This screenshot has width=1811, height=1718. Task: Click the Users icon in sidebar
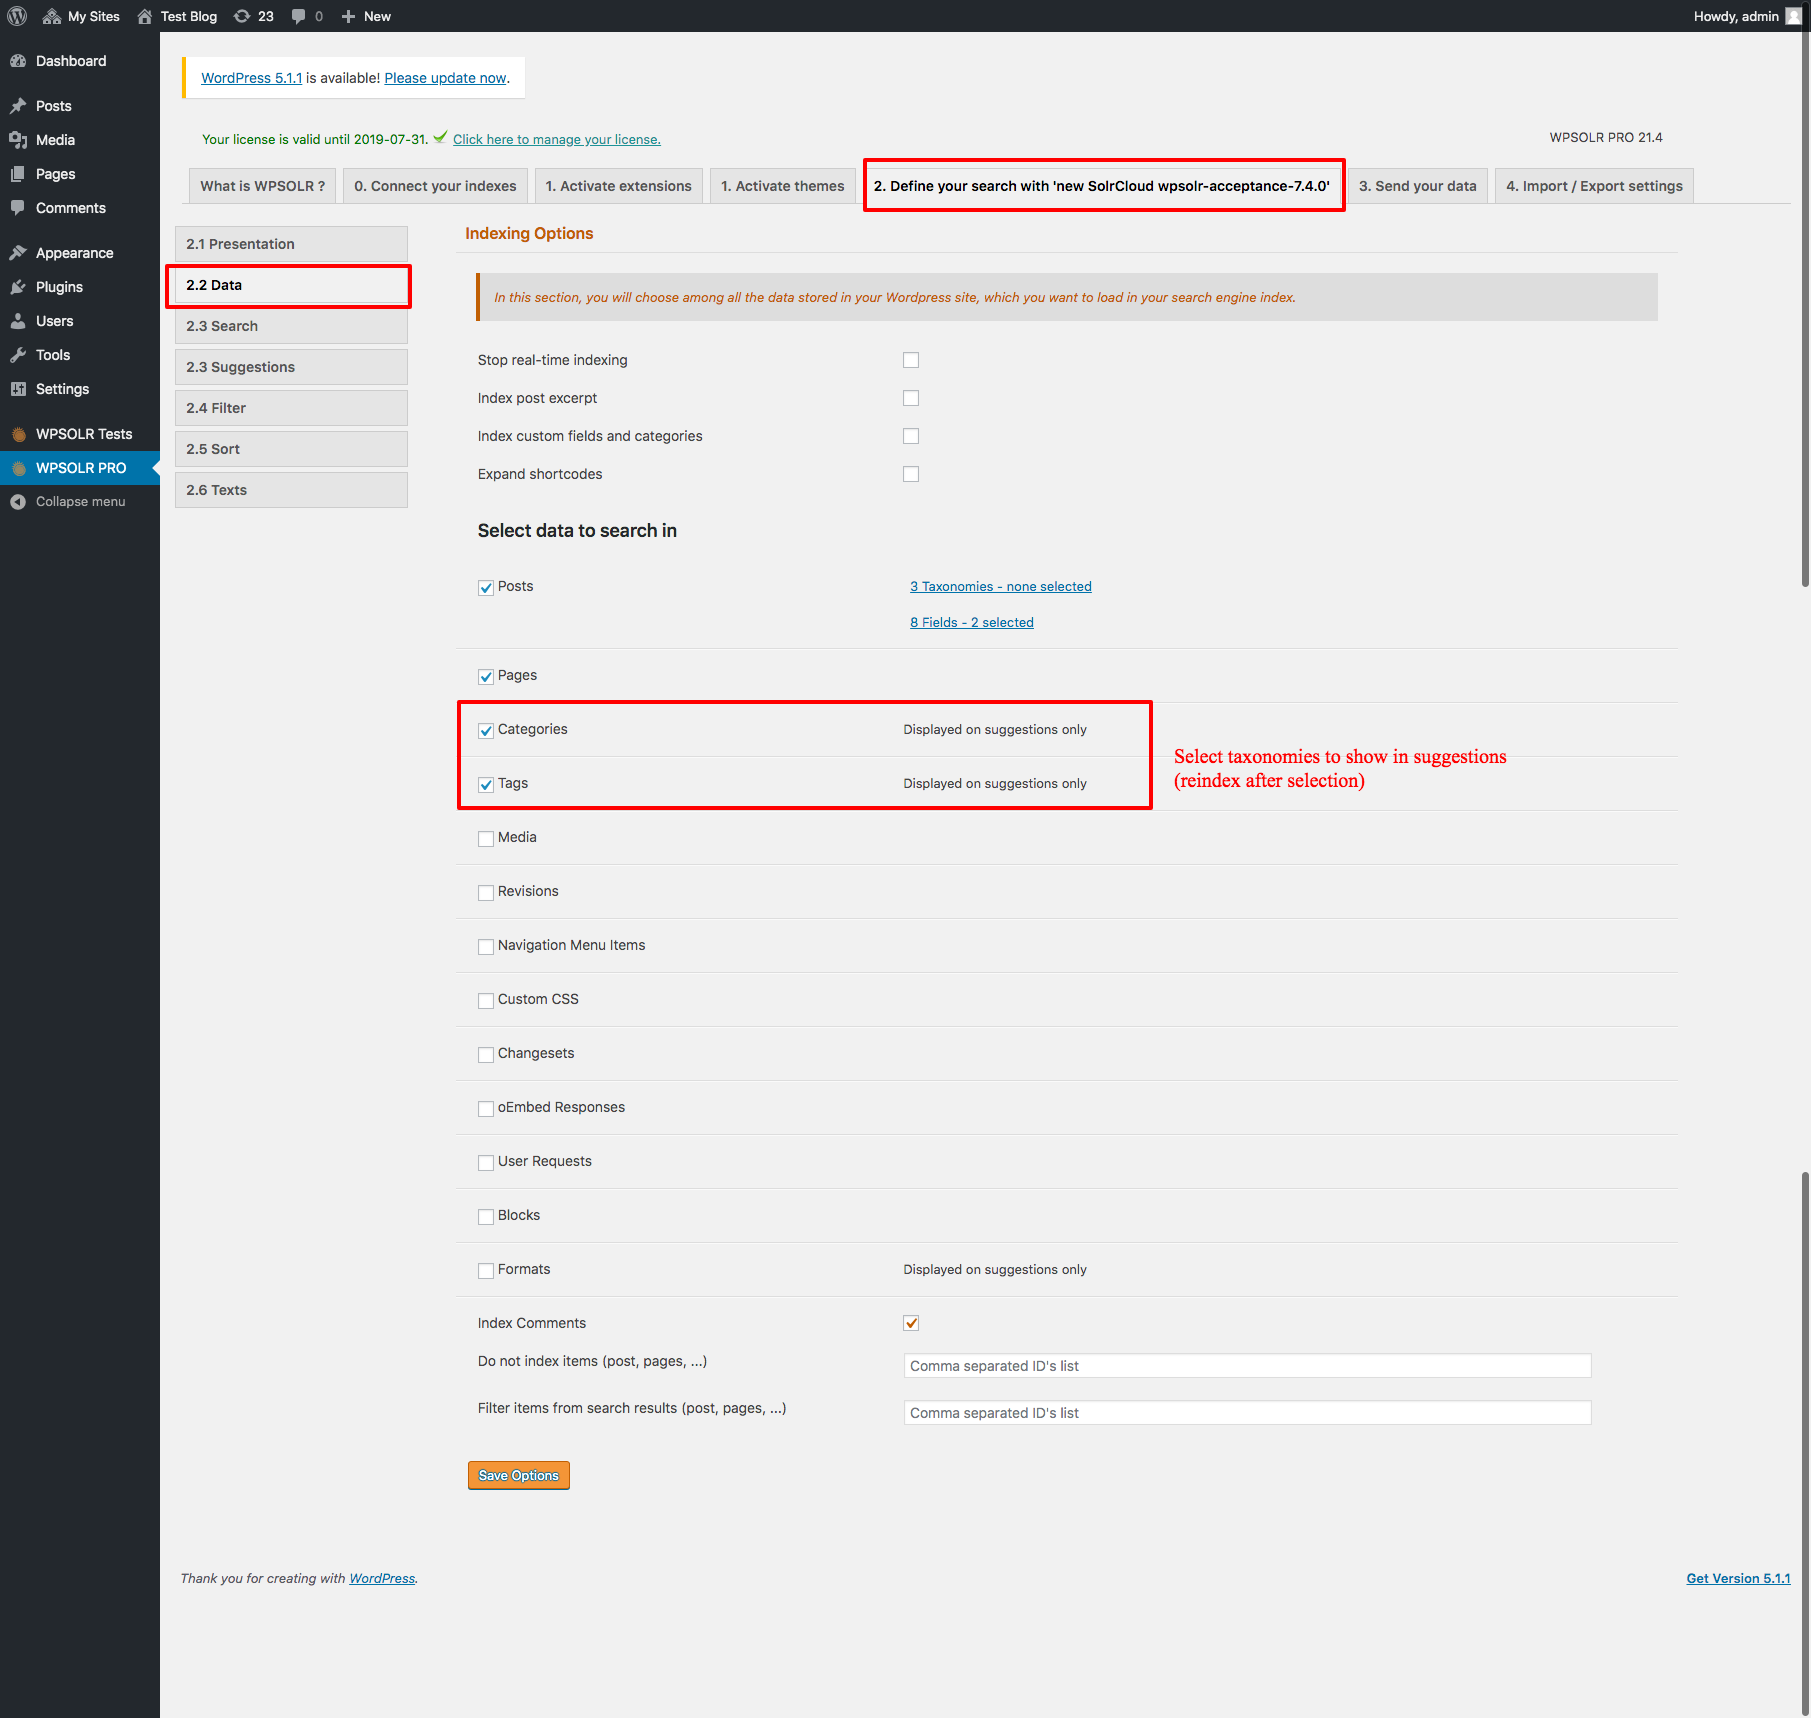click(18, 321)
